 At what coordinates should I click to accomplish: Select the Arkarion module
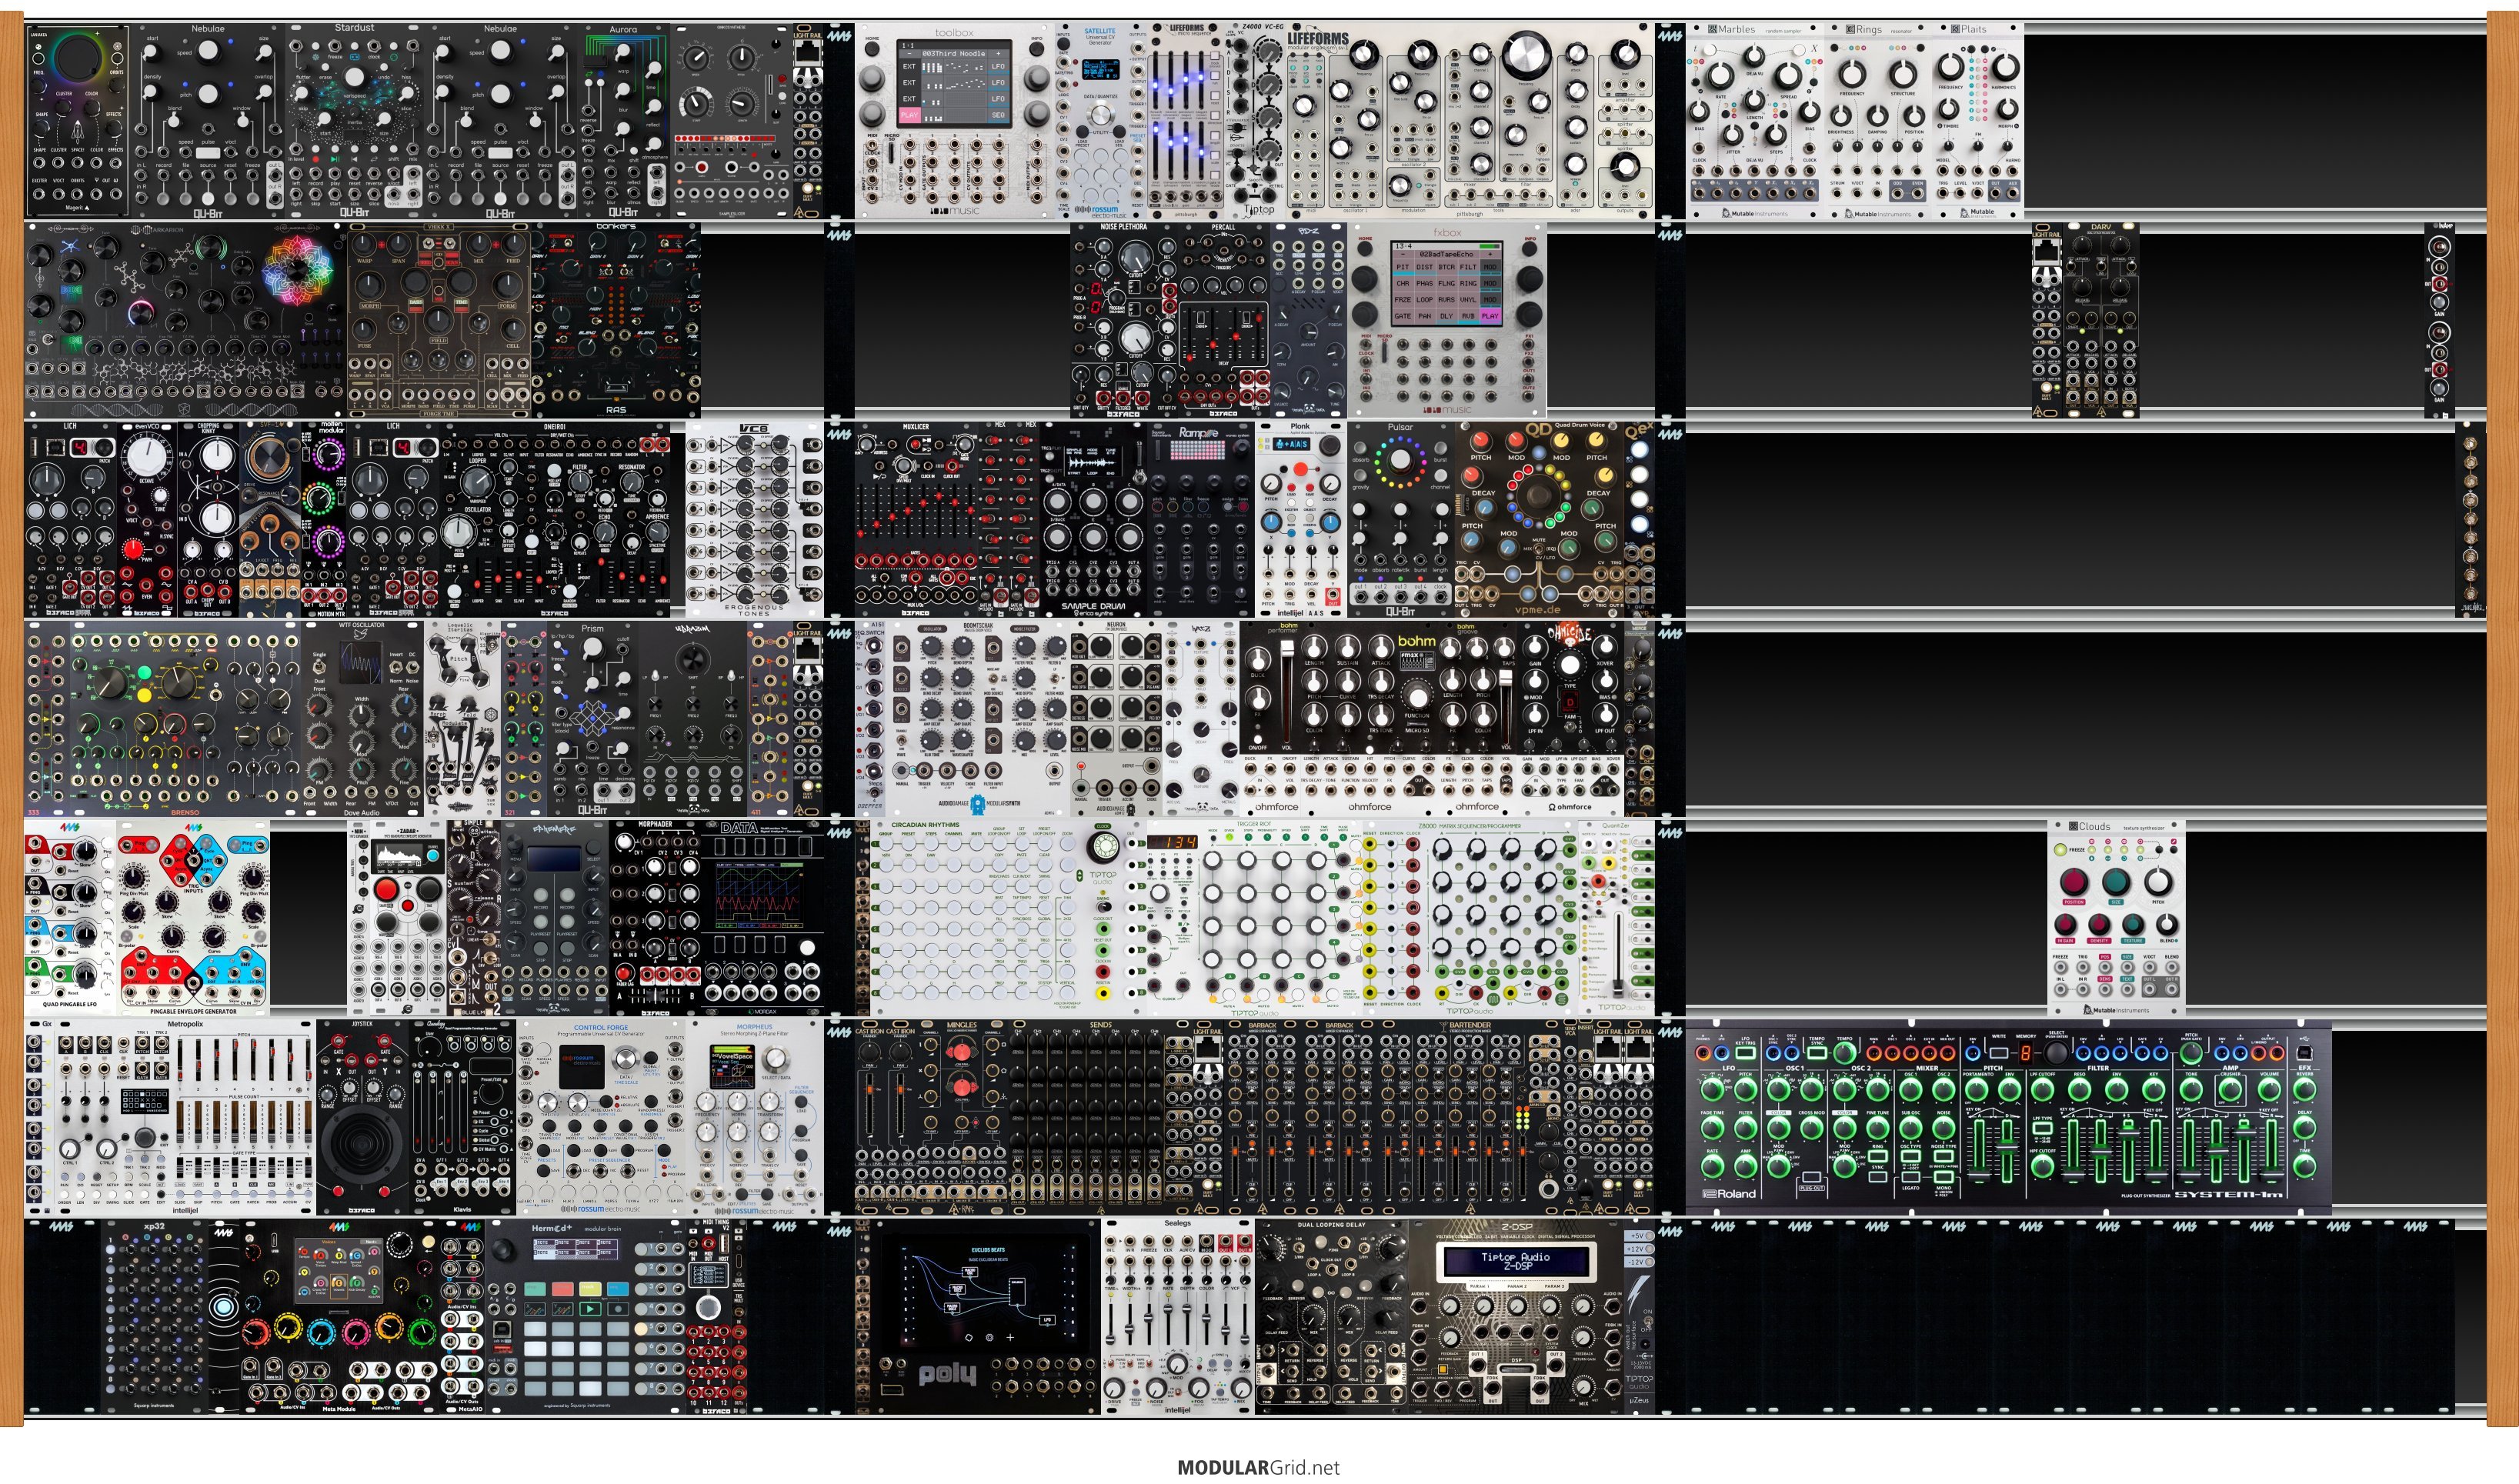(186, 320)
